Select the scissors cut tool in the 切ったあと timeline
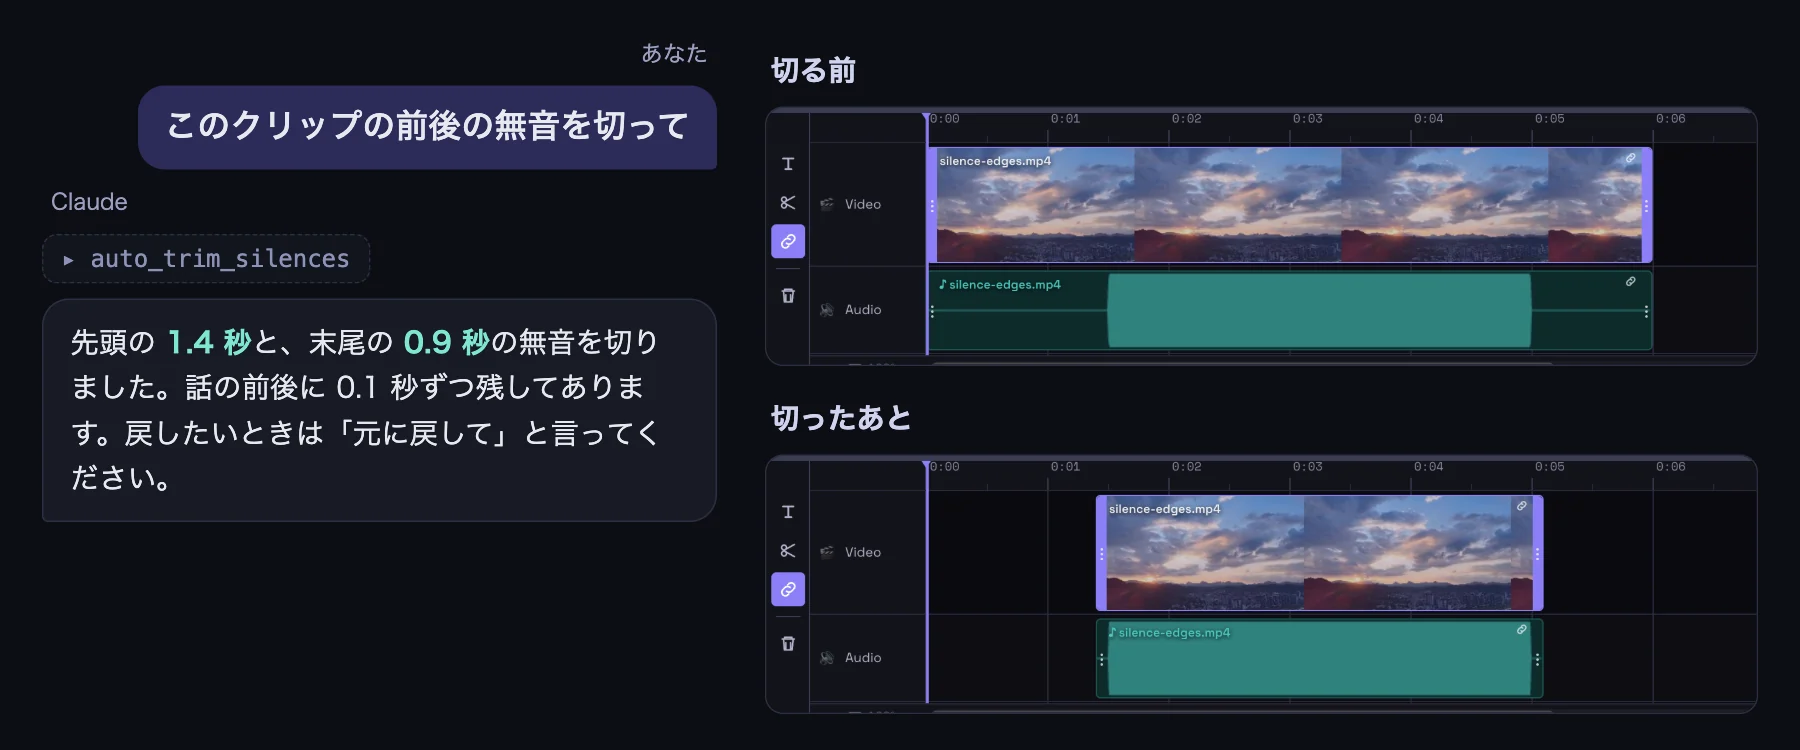Image resolution: width=1800 pixels, height=750 pixels. pyautogui.click(x=788, y=551)
